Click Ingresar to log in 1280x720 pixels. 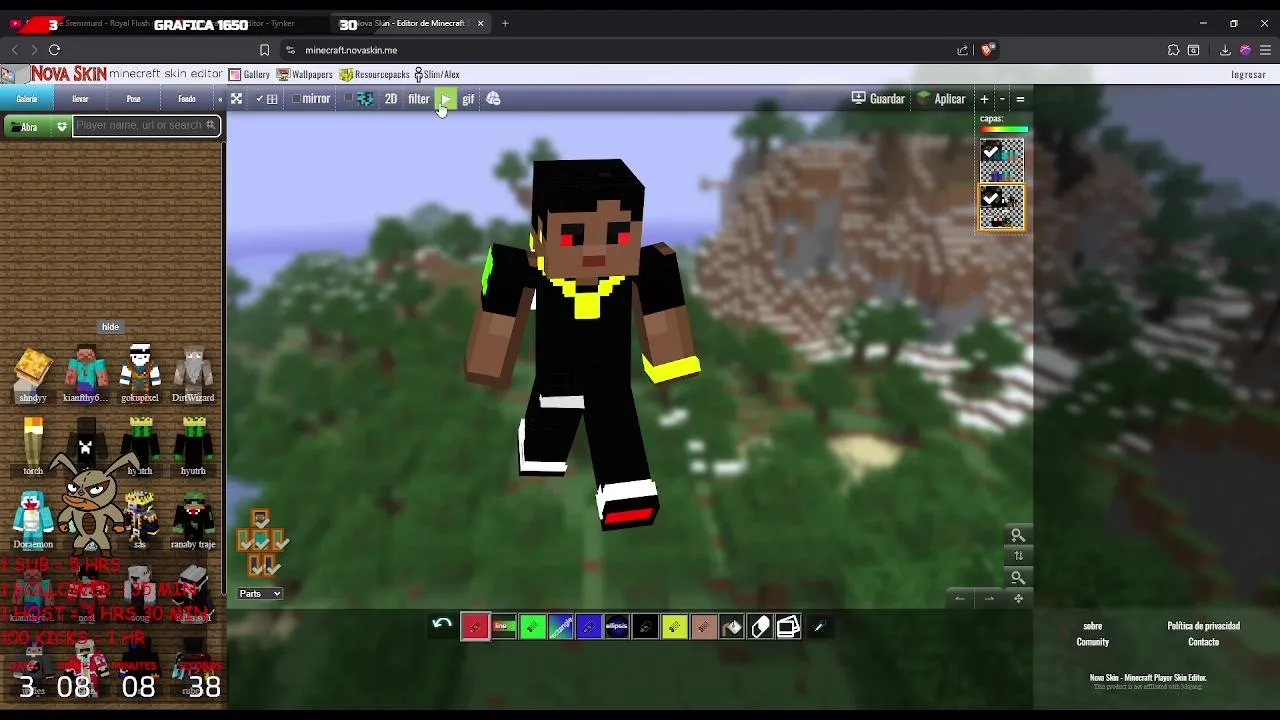pyautogui.click(x=1248, y=74)
